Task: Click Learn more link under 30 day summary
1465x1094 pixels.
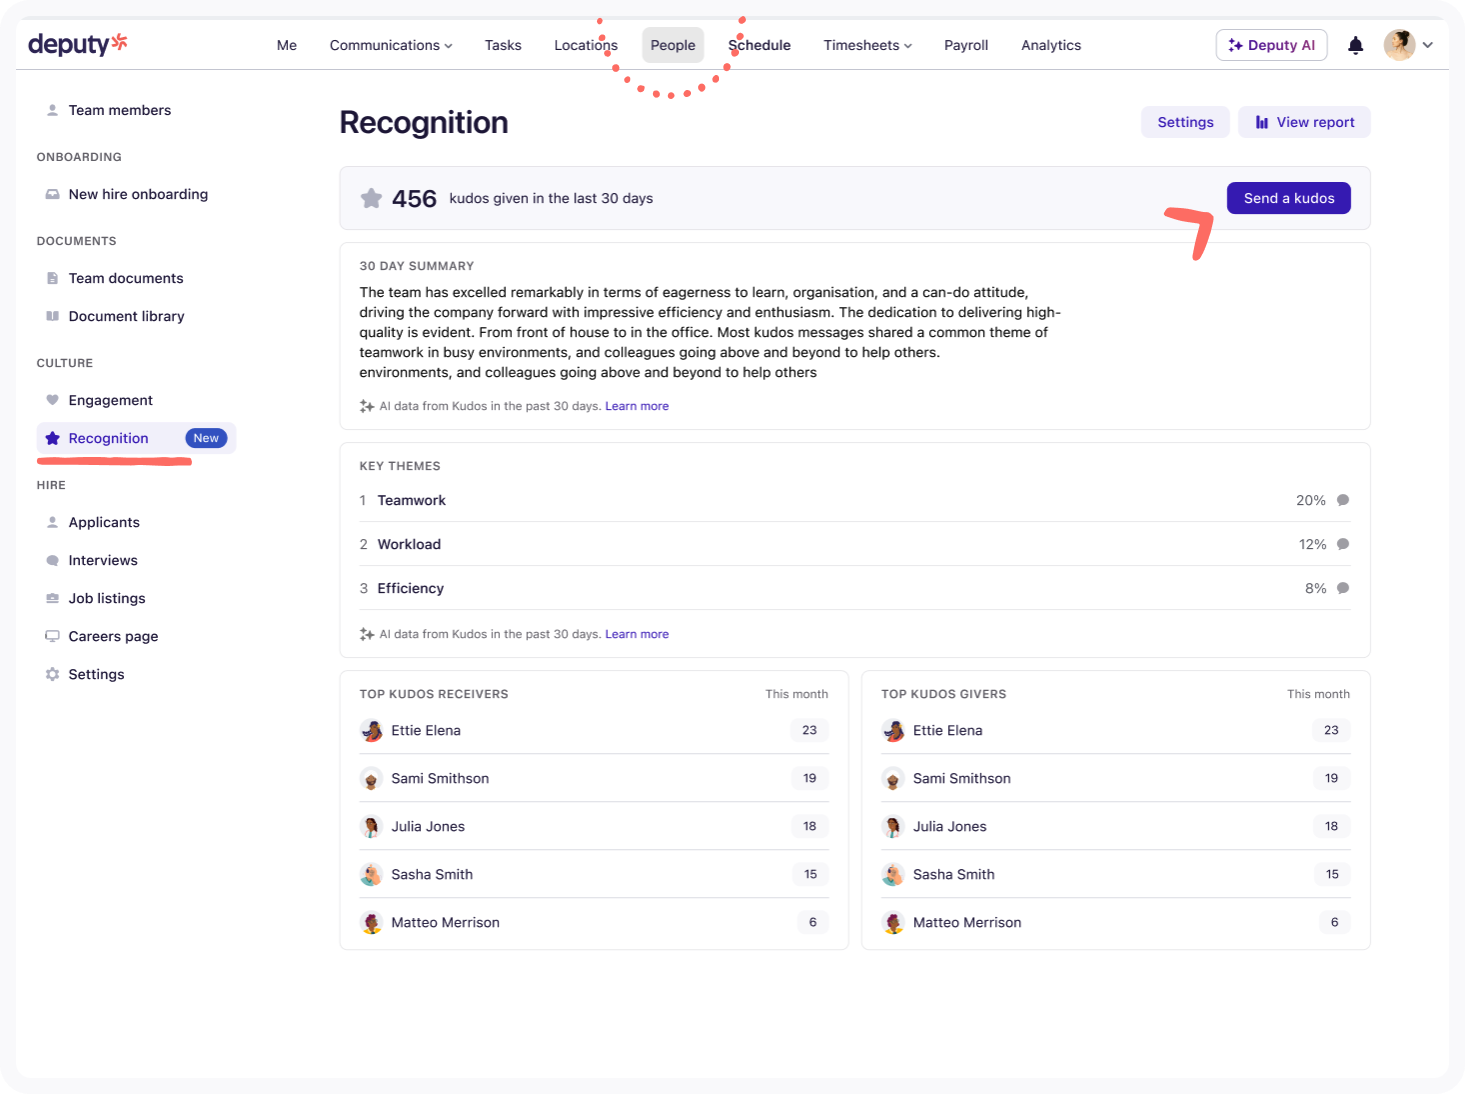Action: click(636, 406)
